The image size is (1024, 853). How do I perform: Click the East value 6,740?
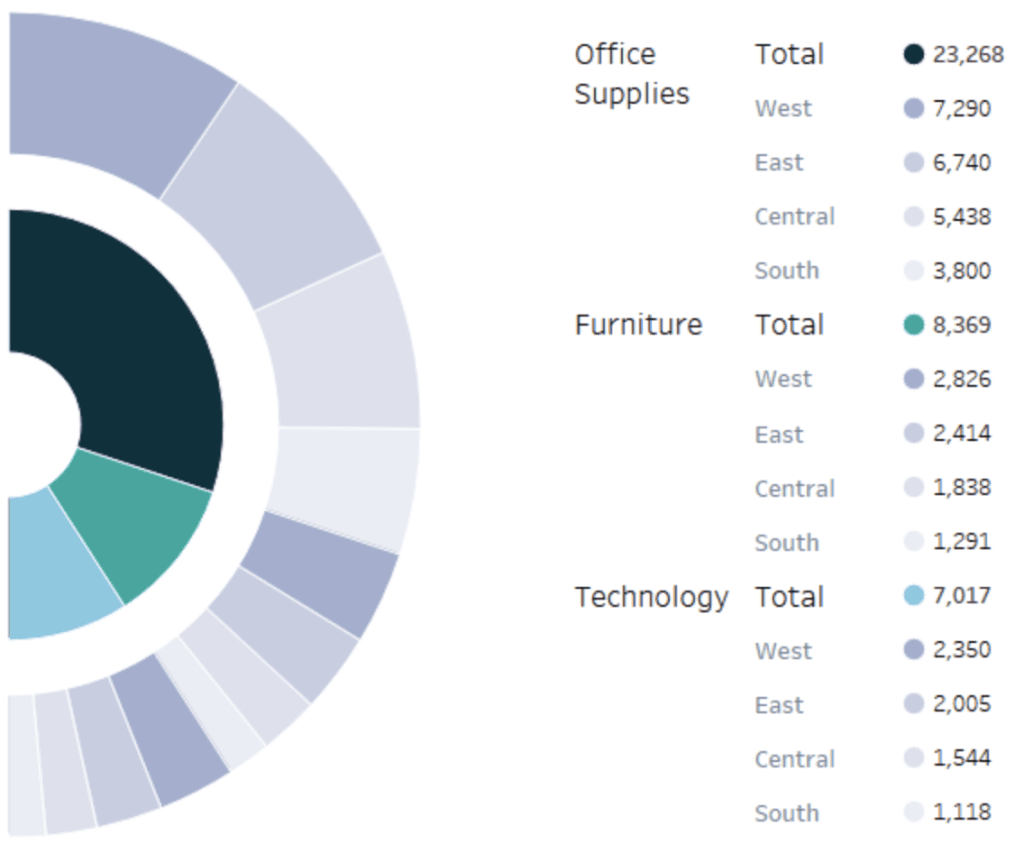pyautogui.click(x=961, y=163)
